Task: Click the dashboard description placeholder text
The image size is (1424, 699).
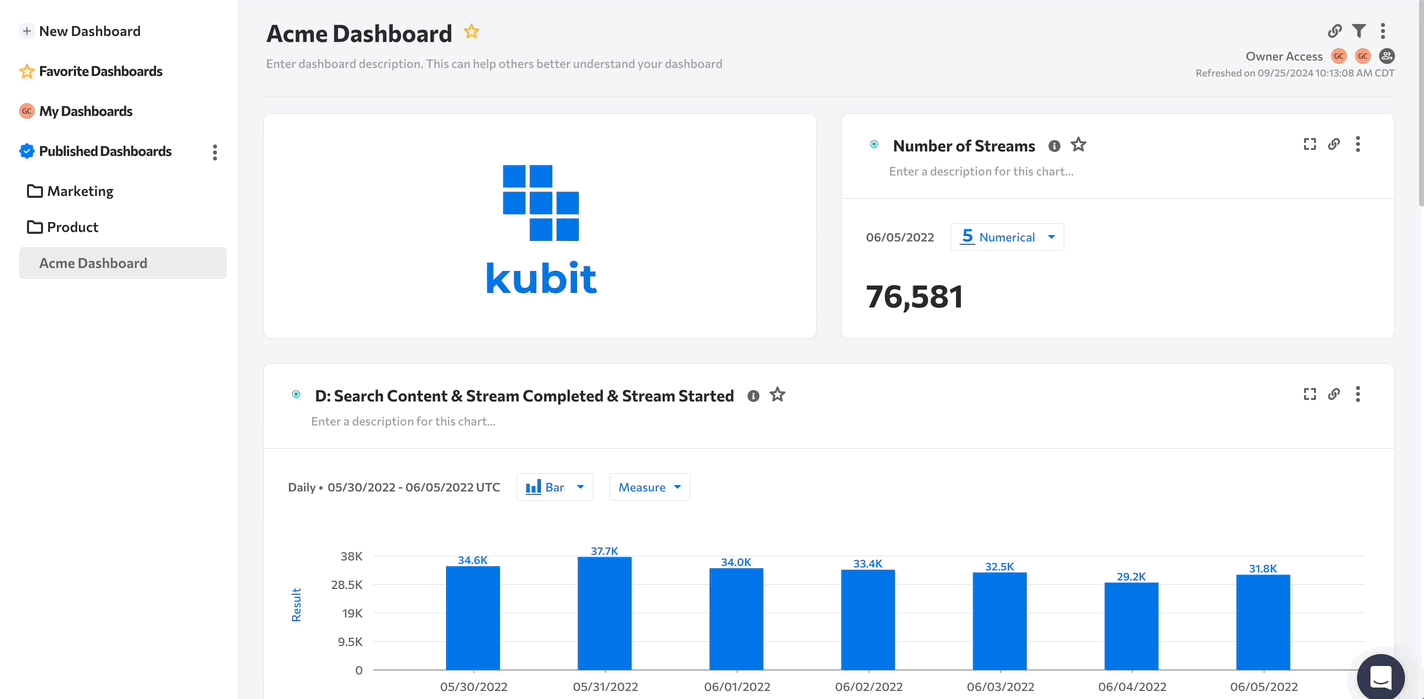Action: (494, 64)
